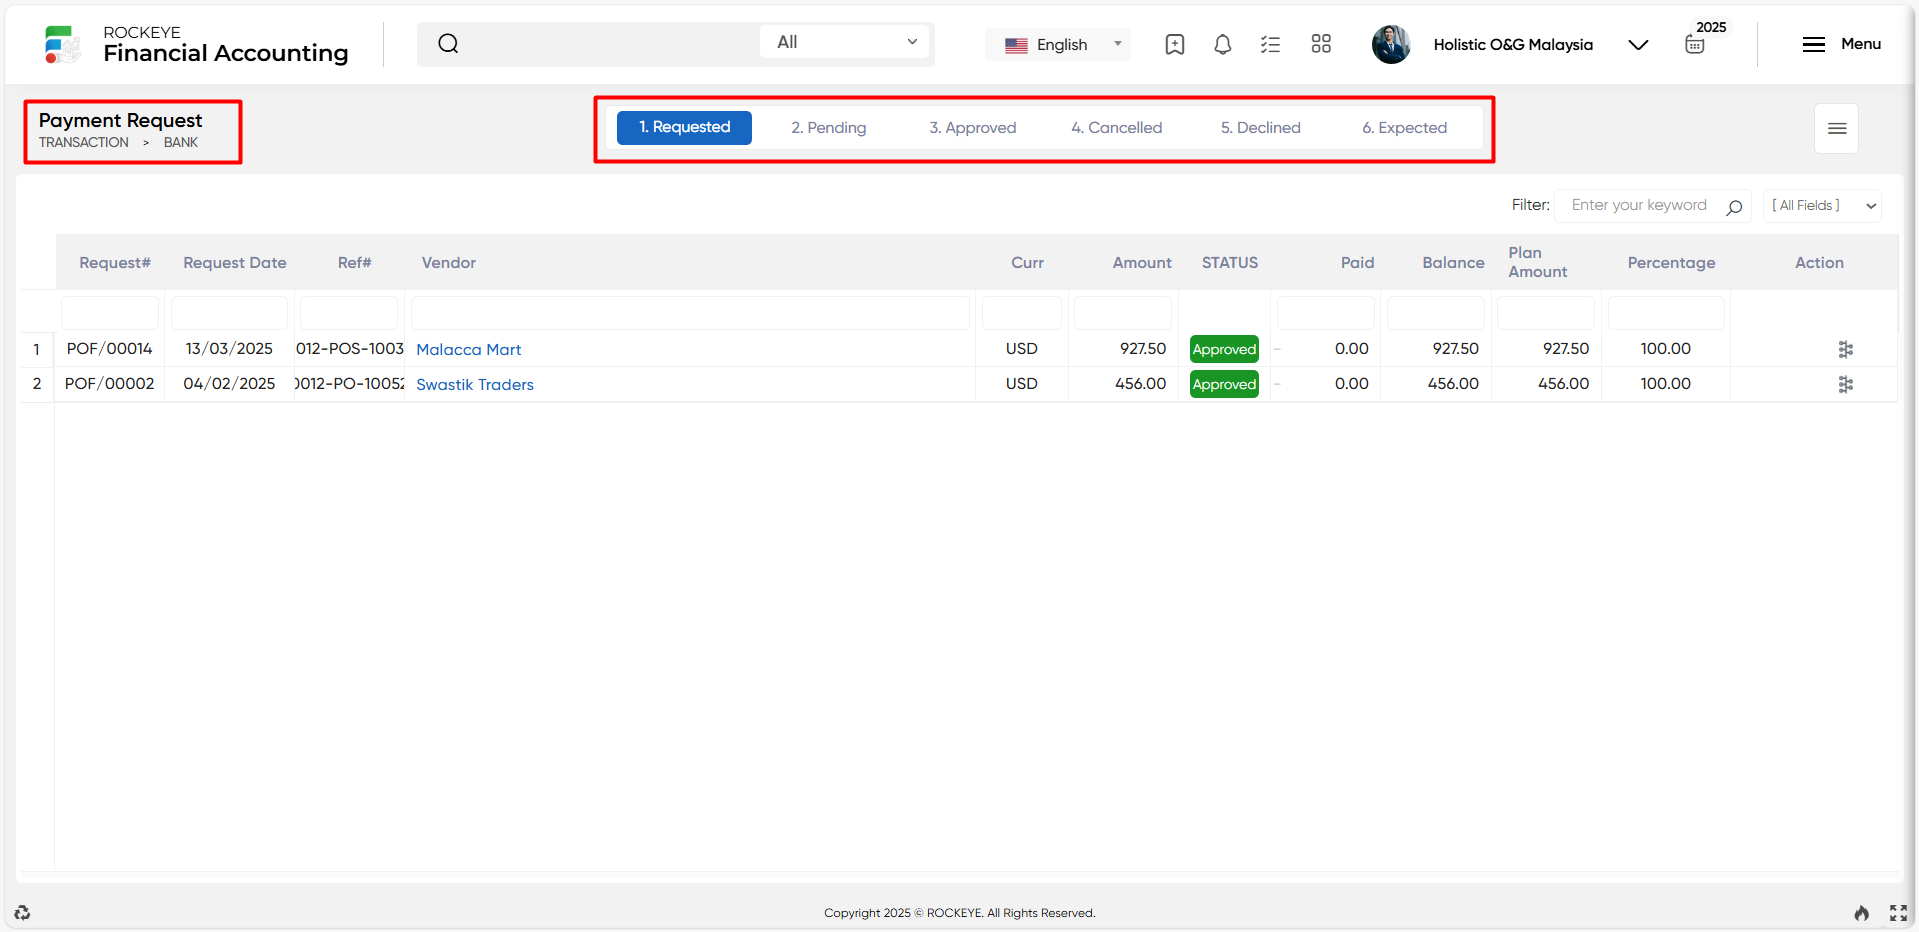Open the All Fields filter dropdown
The height and width of the screenshot is (932, 1919).
(1822, 206)
